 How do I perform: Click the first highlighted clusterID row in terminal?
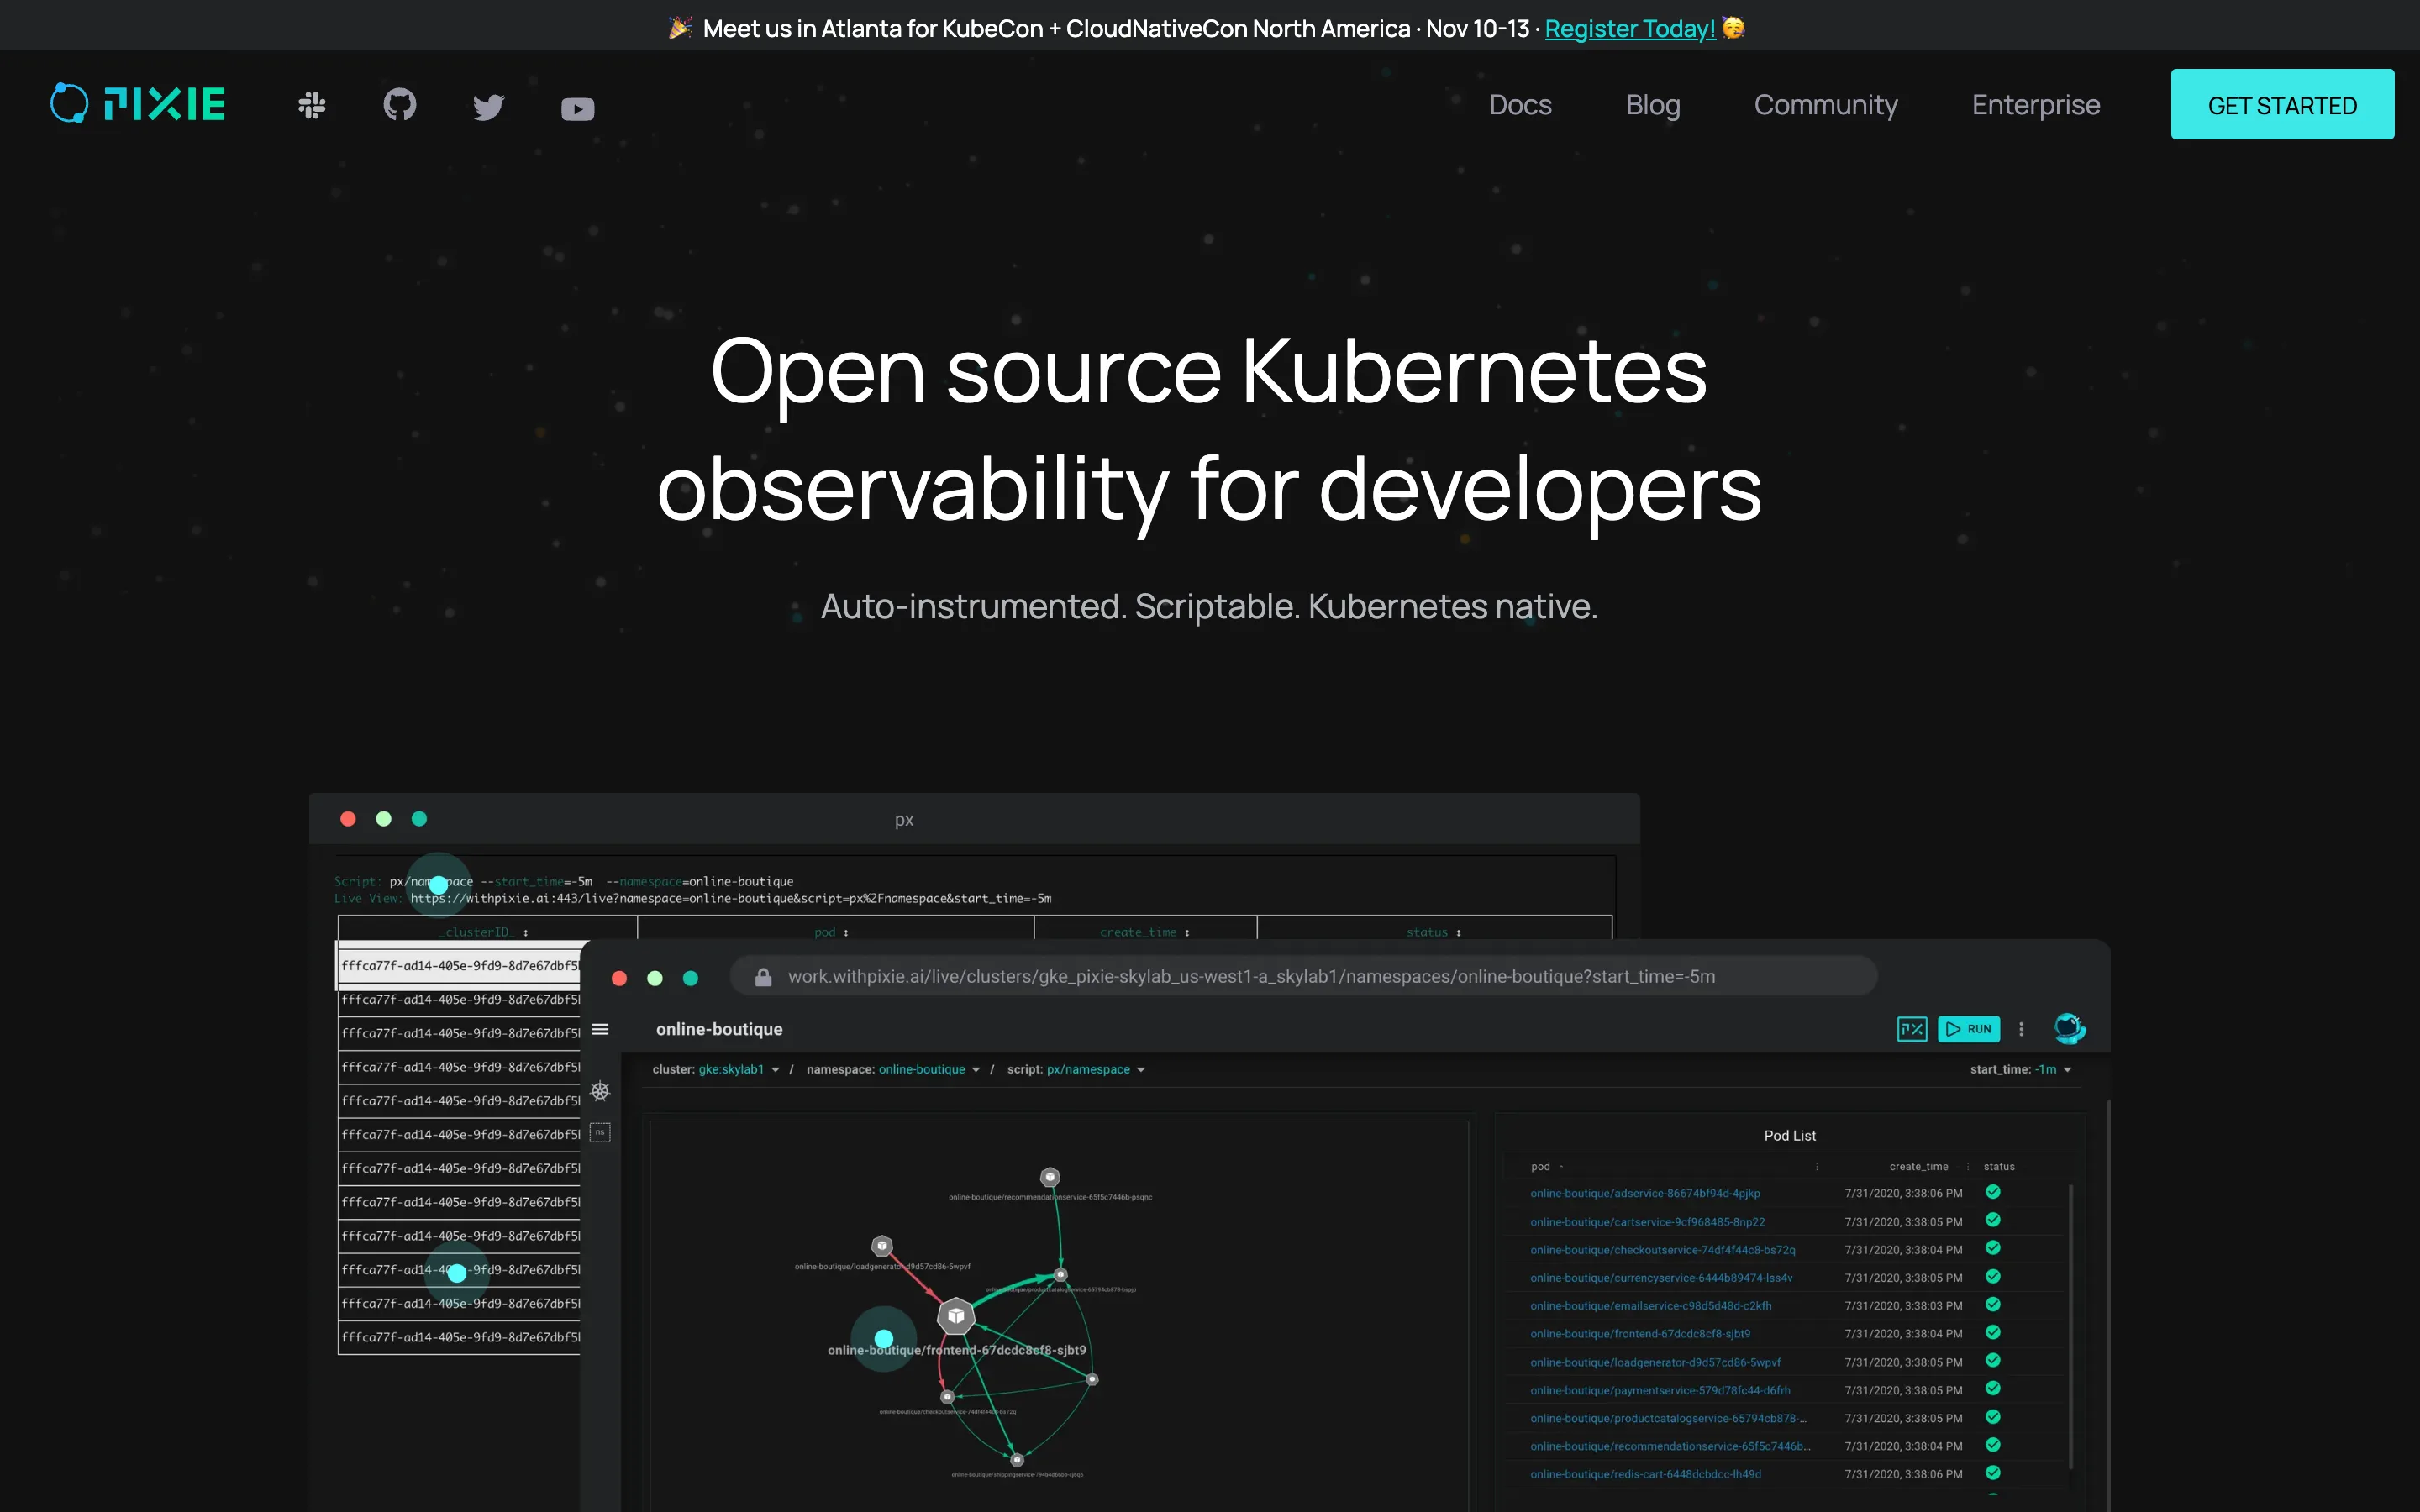(x=459, y=966)
